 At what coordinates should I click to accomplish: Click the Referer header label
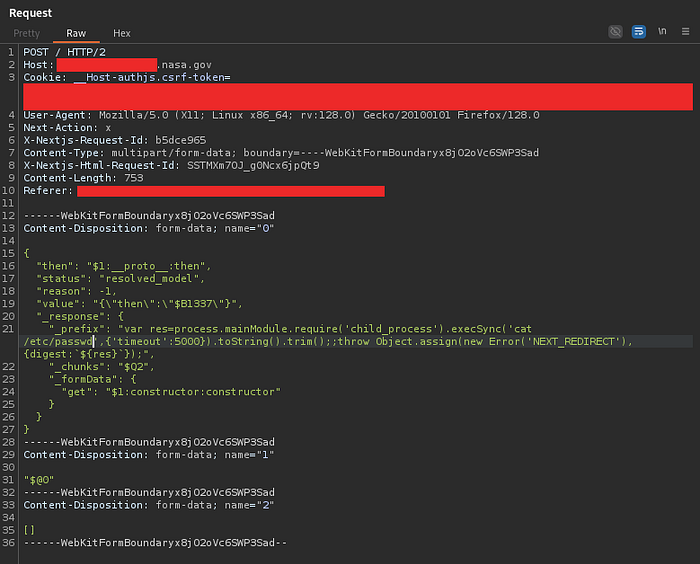point(48,191)
